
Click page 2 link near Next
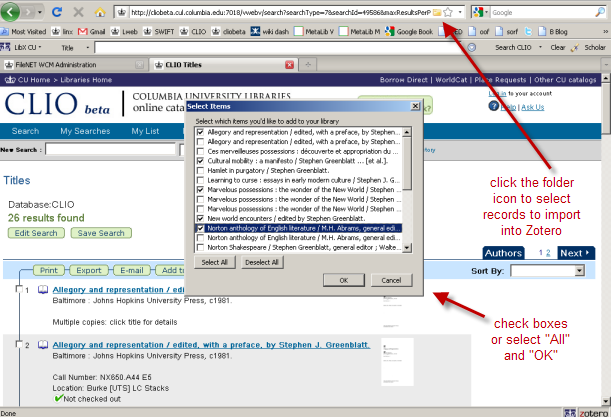pos(548,253)
